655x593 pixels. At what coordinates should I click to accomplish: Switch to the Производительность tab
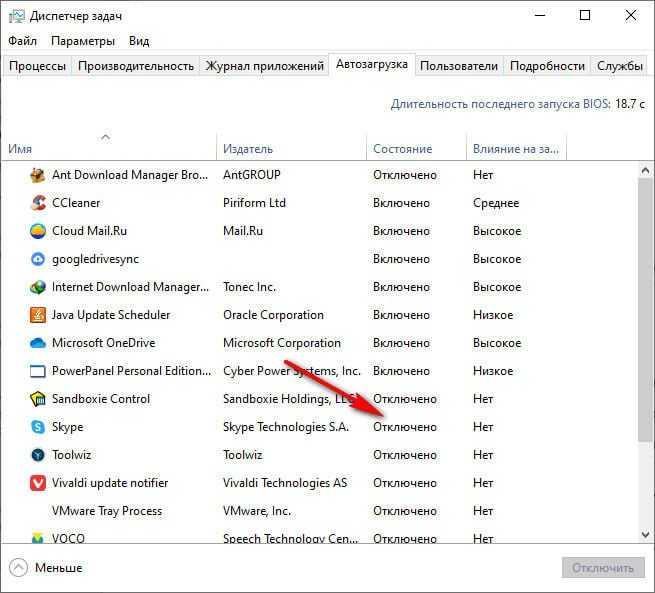coord(136,66)
